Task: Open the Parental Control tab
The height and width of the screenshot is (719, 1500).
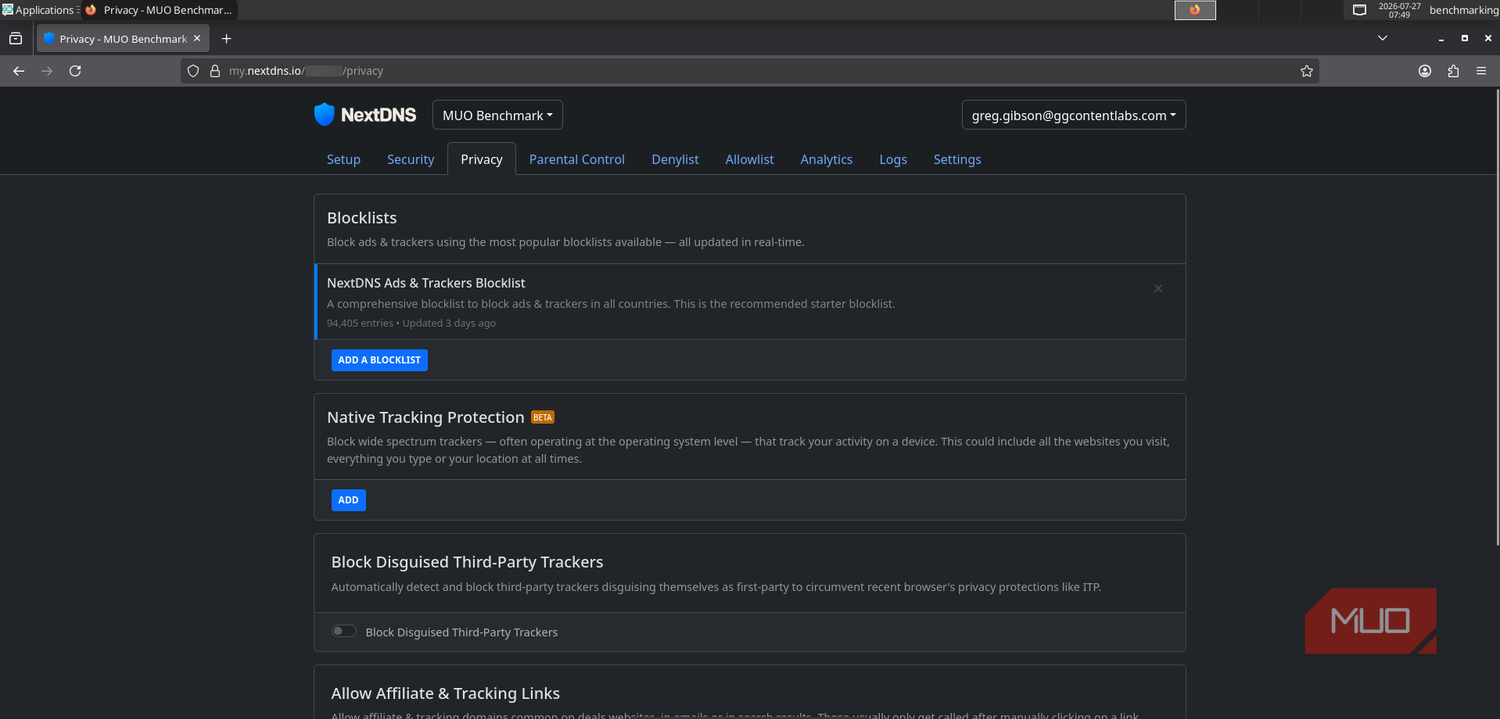Action: [x=577, y=159]
